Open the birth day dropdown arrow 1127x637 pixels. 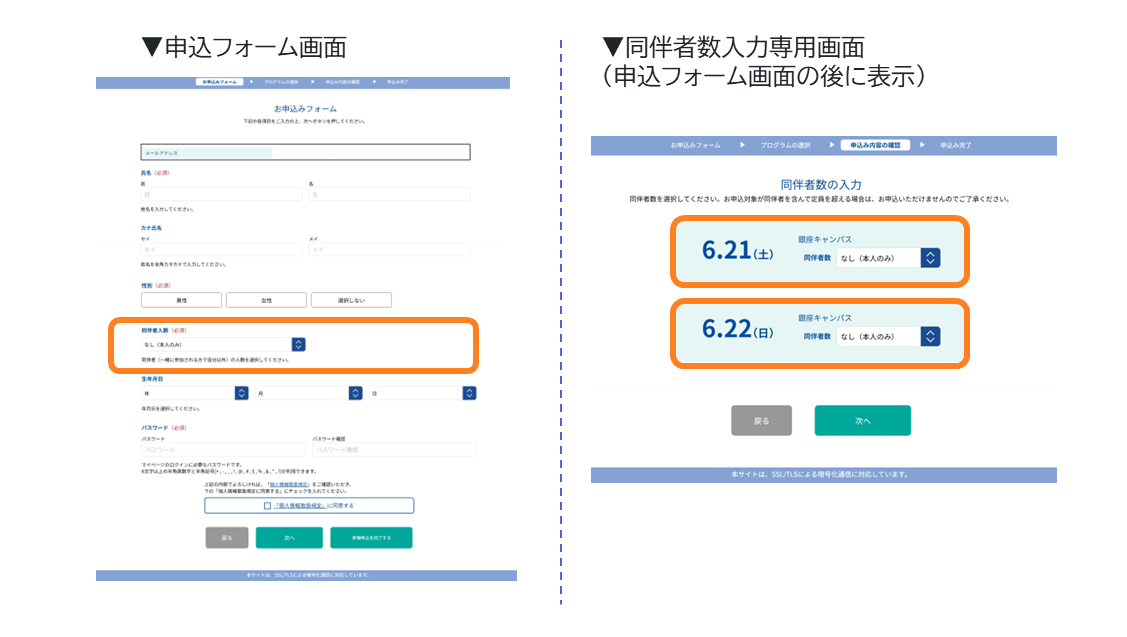pos(469,393)
